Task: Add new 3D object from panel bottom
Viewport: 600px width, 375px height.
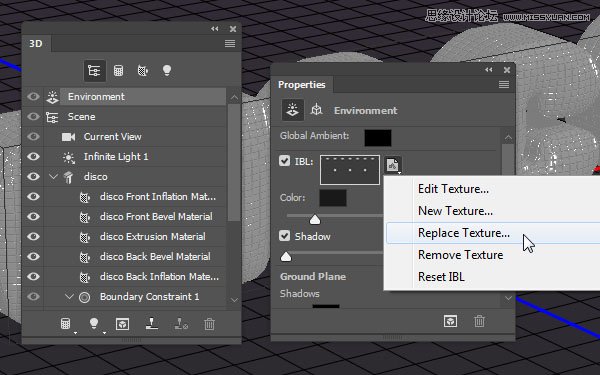Action: point(67,324)
